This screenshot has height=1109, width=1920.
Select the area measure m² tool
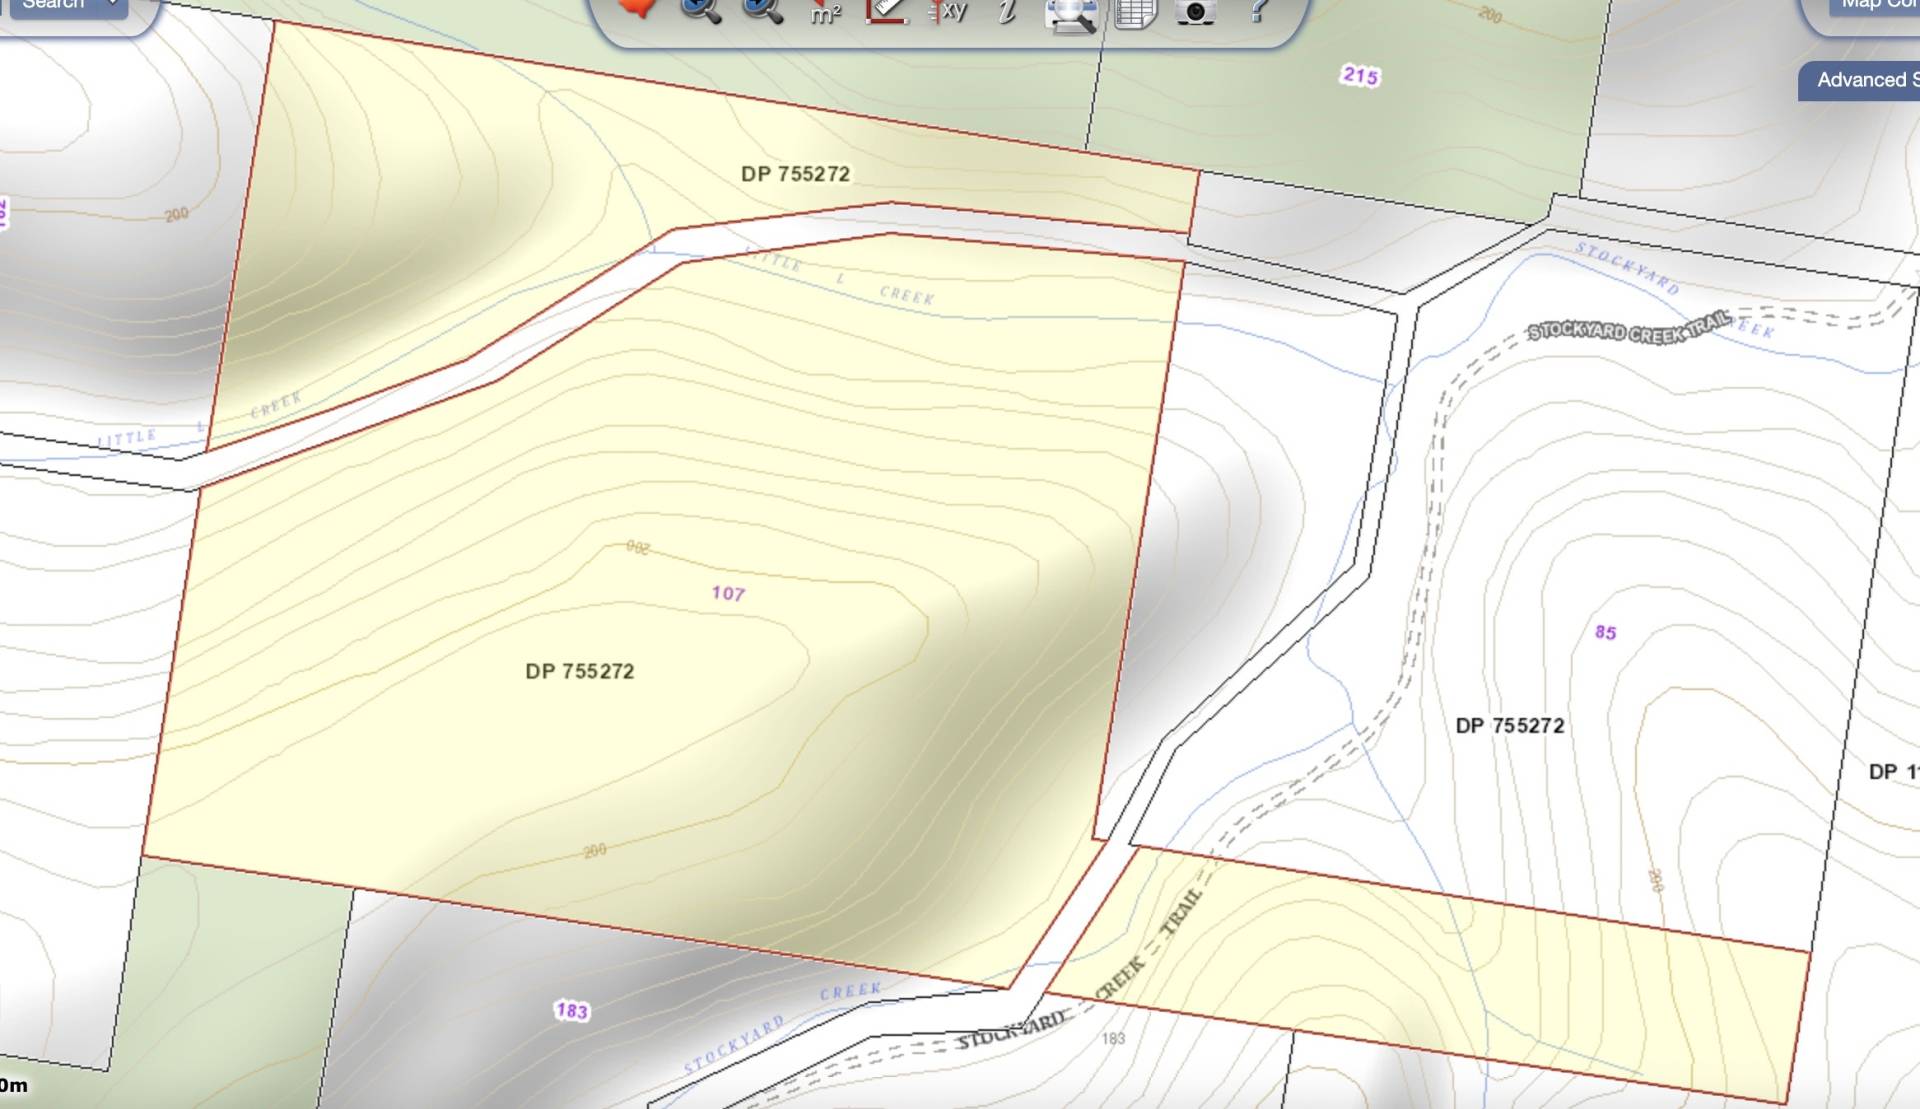tap(825, 11)
